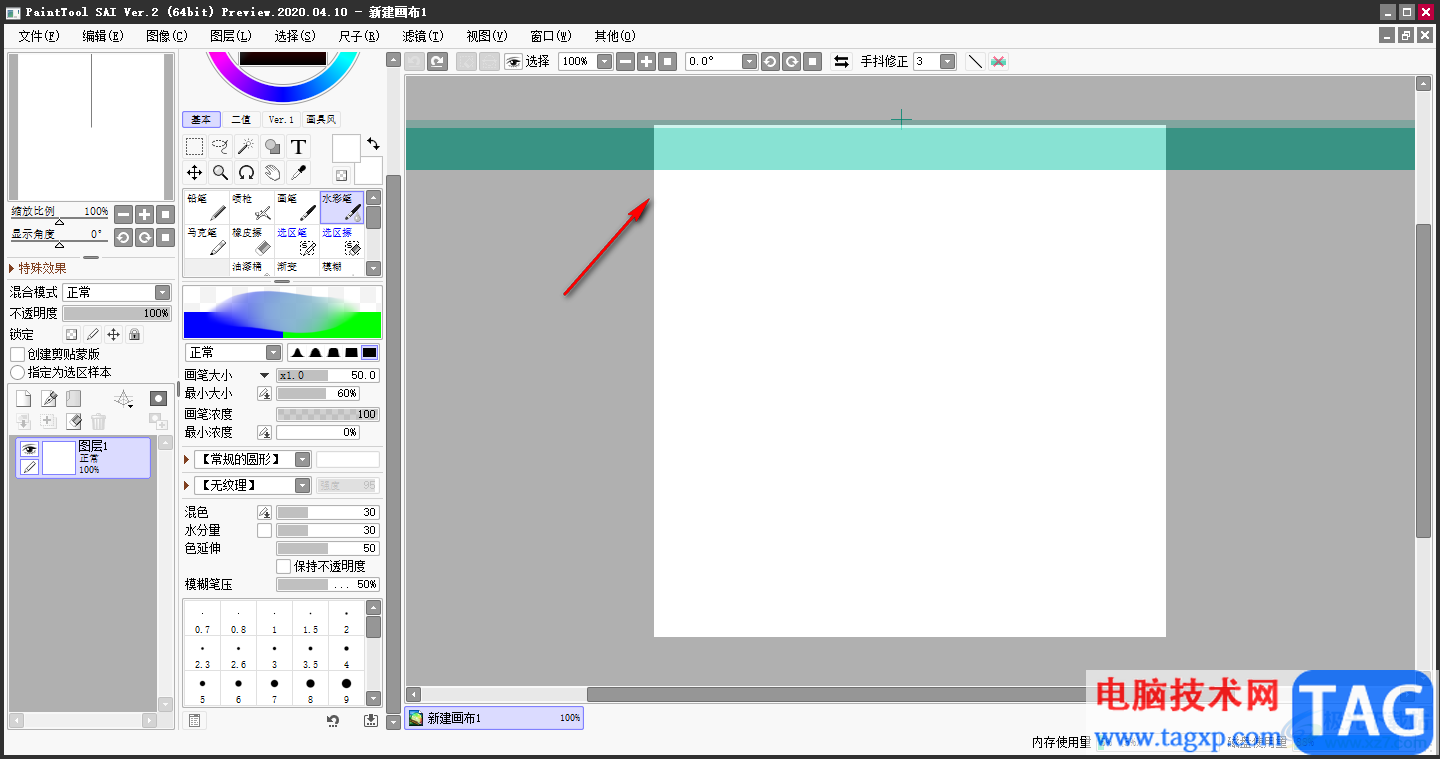The height and width of the screenshot is (759, 1440).
Task: Hide 图层1 using its eye icon
Action: [x=29, y=449]
